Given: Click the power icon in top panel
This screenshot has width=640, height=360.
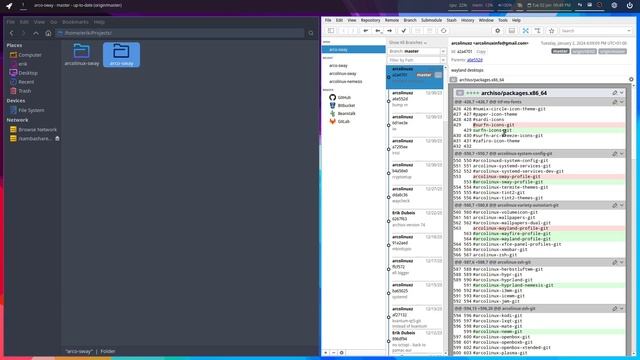Looking at the screenshot, I should coord(629,5).
